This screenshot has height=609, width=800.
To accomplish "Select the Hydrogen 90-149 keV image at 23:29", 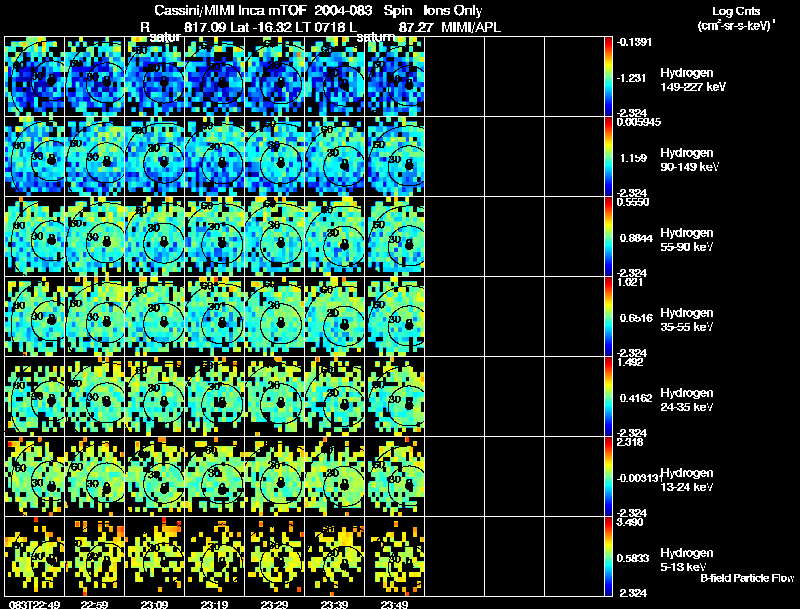I will (274, 156).
